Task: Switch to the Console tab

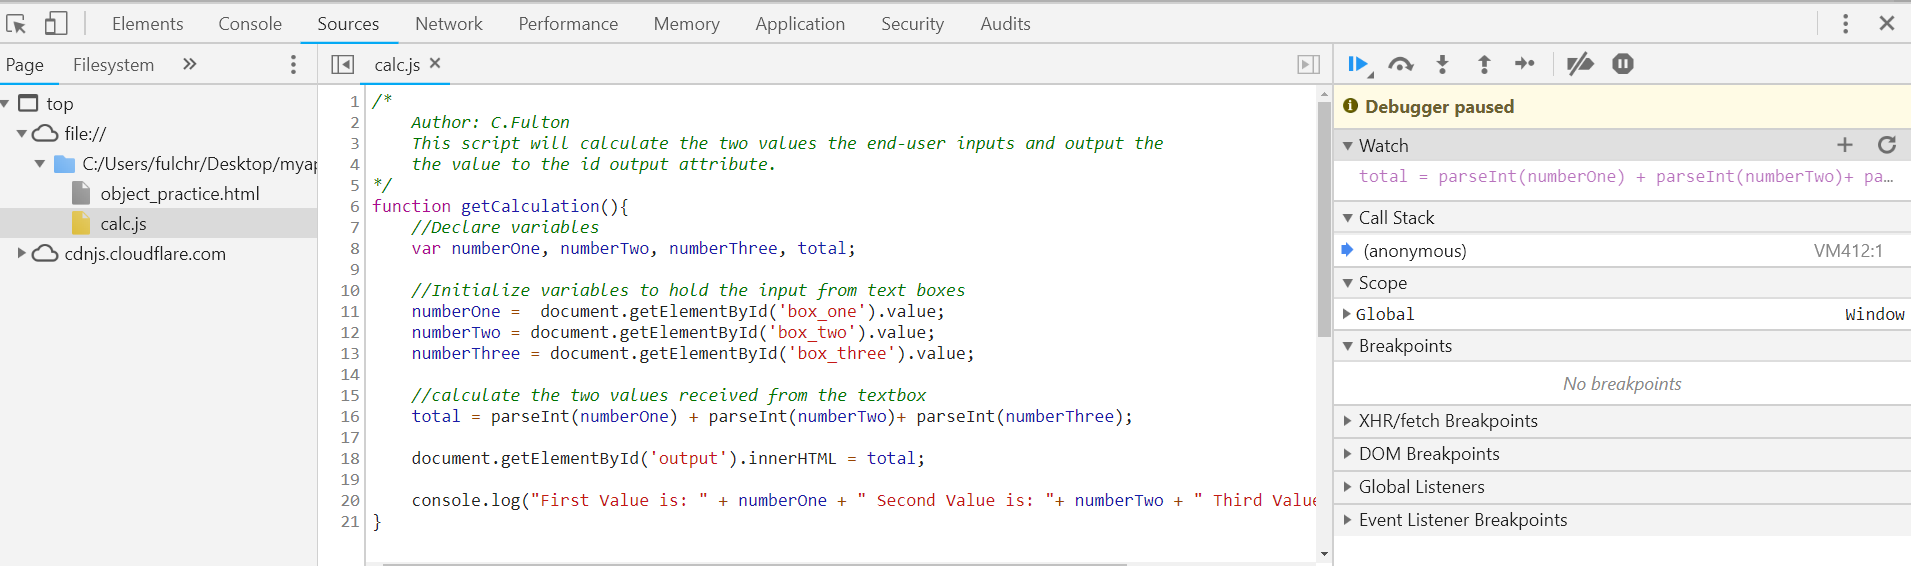Action: (250, 23)
